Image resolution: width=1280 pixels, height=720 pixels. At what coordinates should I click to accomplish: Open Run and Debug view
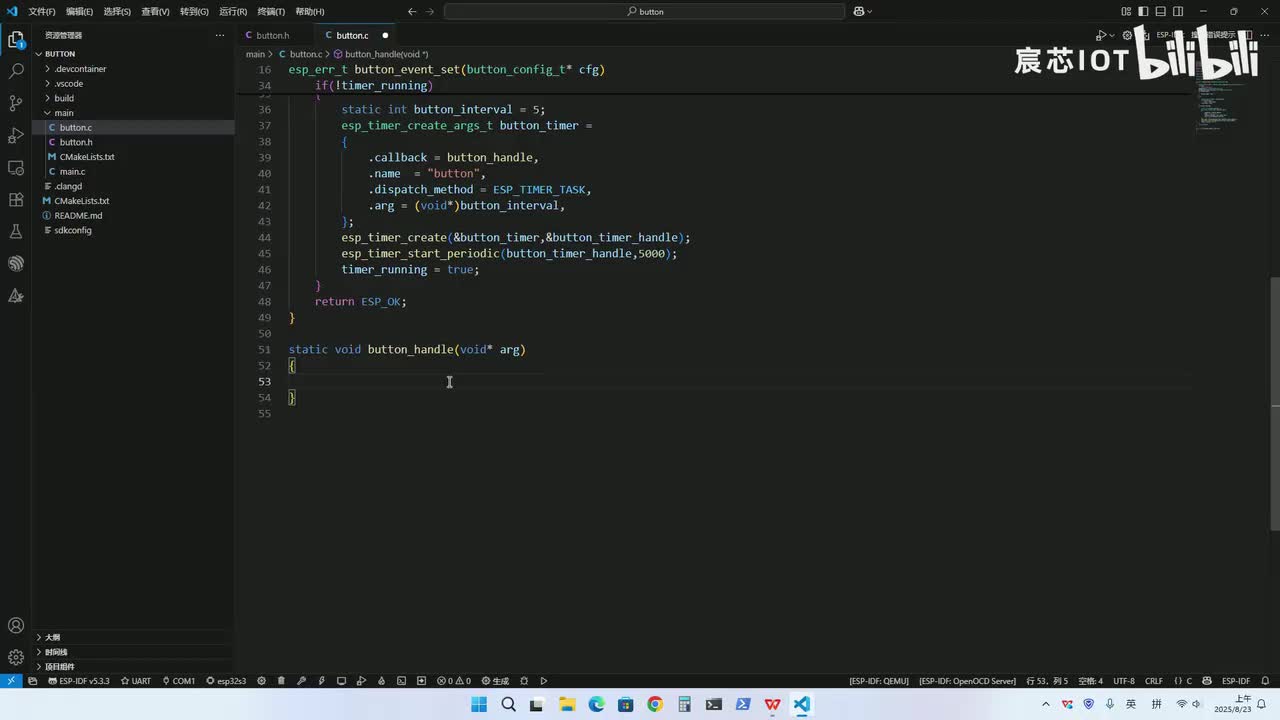click(x=16, y=135)
